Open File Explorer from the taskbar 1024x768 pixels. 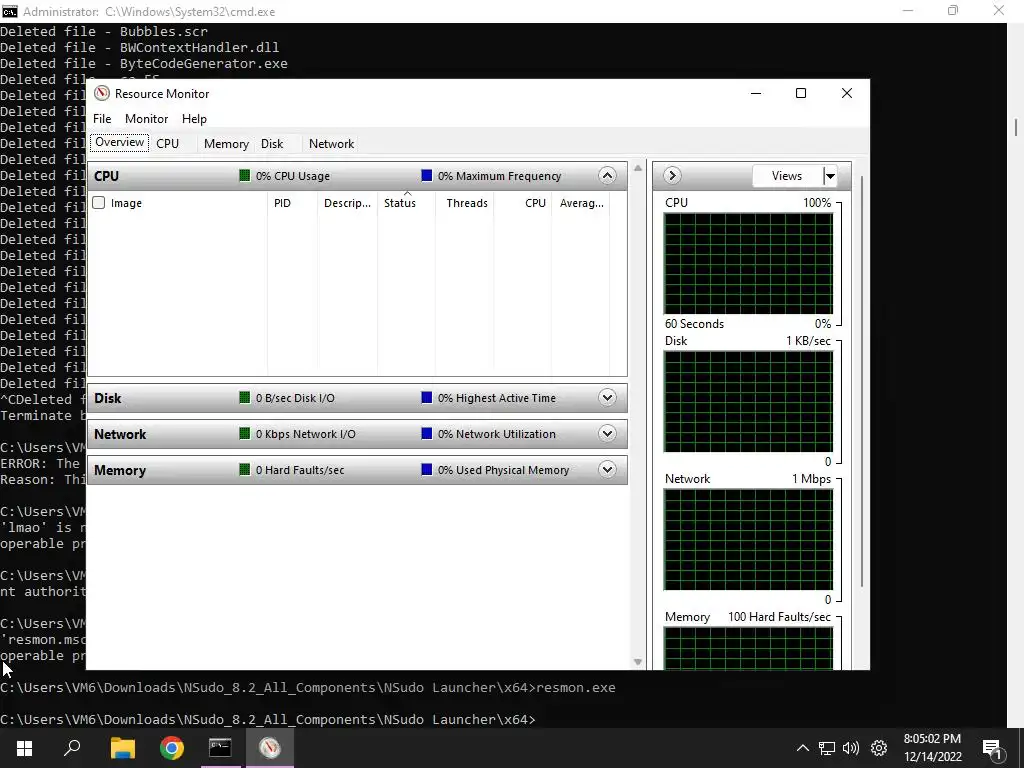[x=122, y=748]
